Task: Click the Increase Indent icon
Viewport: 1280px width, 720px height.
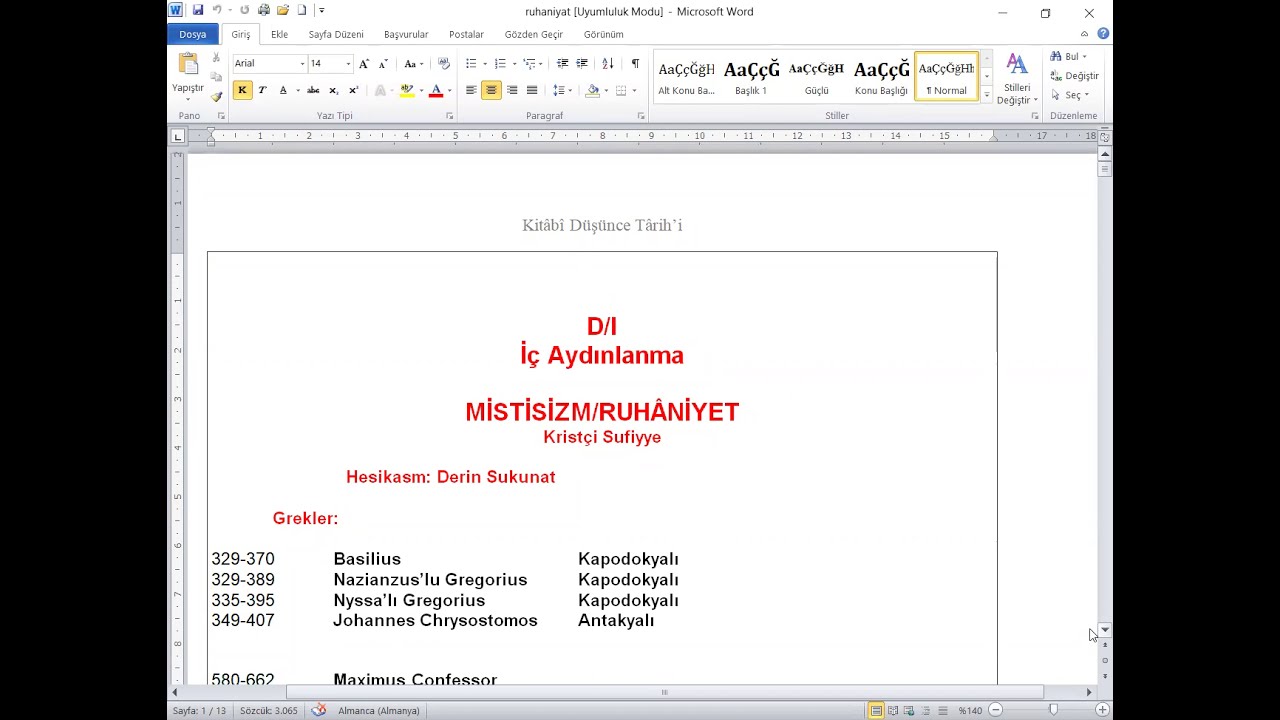Action: (x=582, y=63)
